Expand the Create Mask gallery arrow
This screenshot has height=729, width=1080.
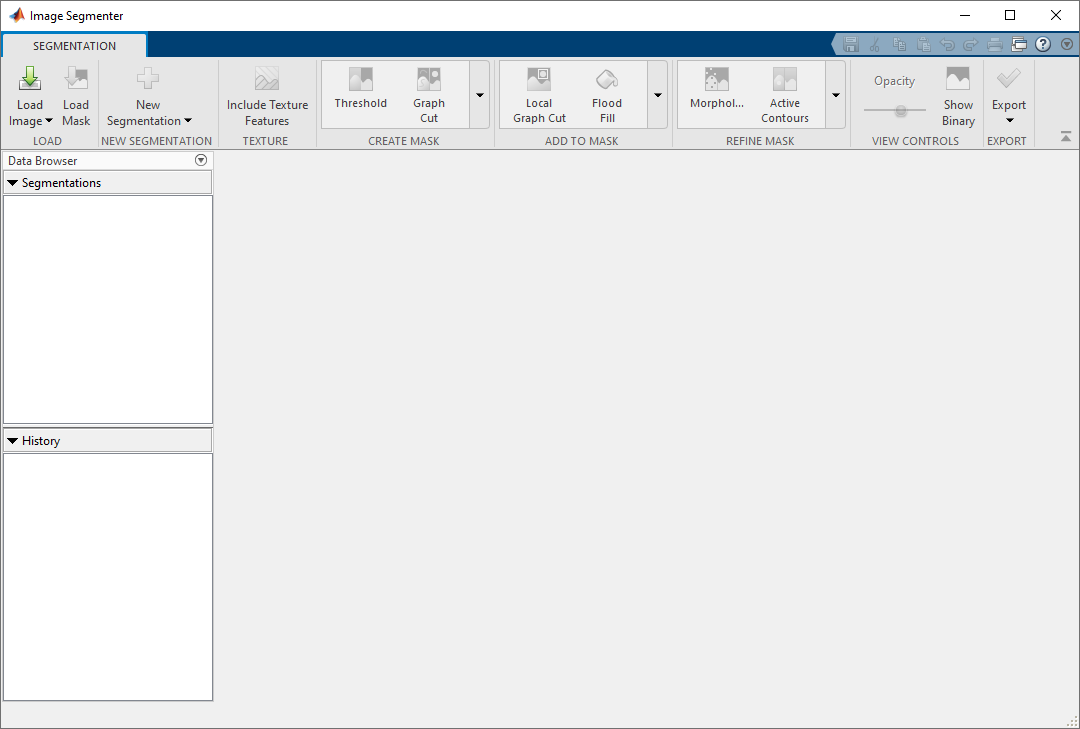[x=480, y=95]
